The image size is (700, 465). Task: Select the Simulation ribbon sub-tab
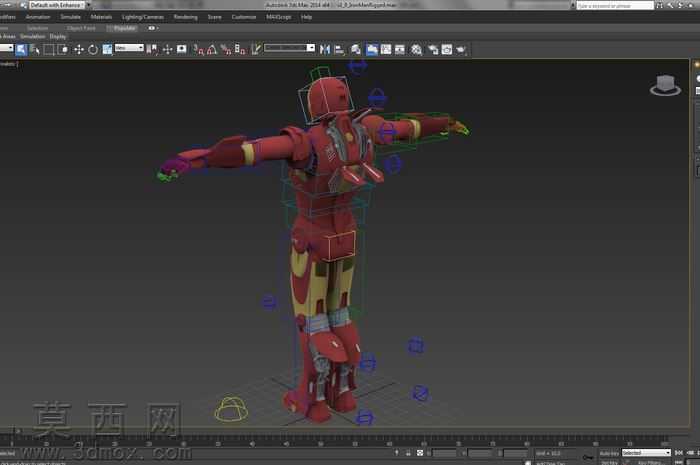click(x=33, y=37)
